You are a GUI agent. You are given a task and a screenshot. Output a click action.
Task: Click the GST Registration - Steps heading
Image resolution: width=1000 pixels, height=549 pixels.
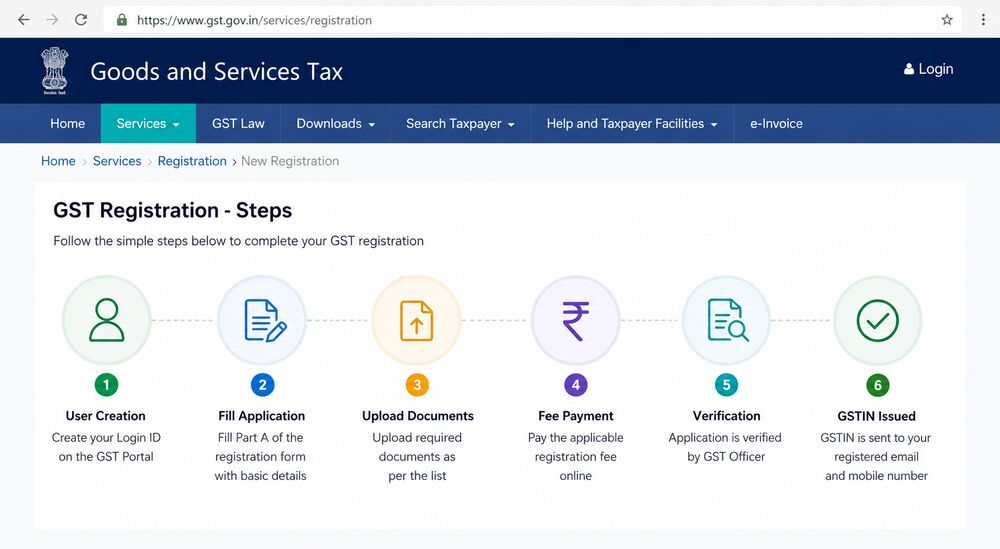click(173, 210)
